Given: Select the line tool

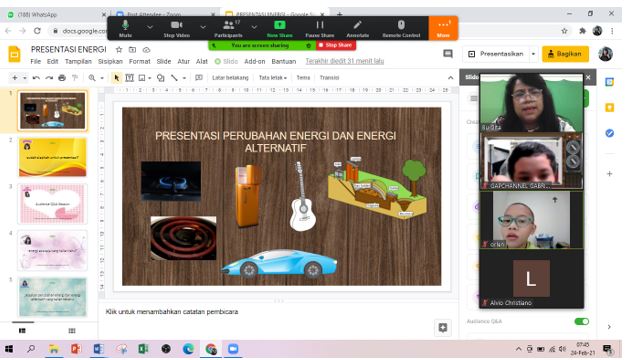Looking at the screenshot, I should (174, 78).
